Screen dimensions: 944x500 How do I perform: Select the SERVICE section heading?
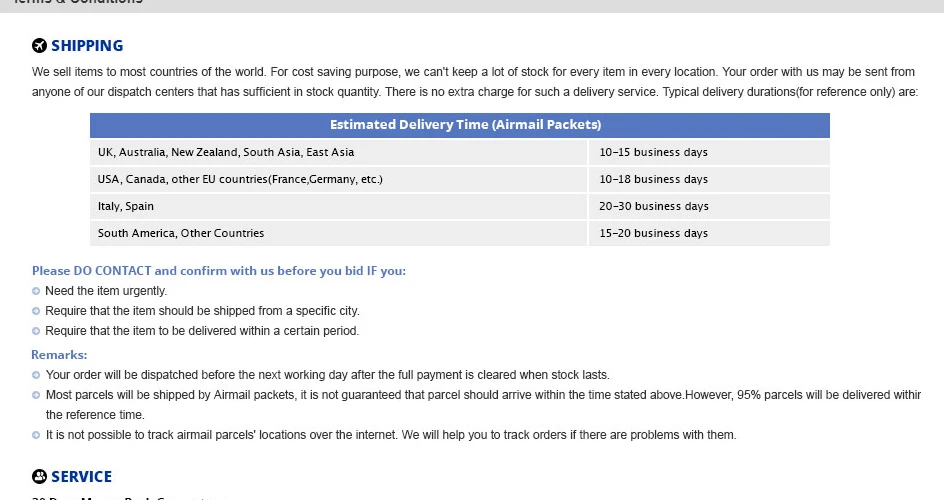pyautogui.click(x=81, y=477)
